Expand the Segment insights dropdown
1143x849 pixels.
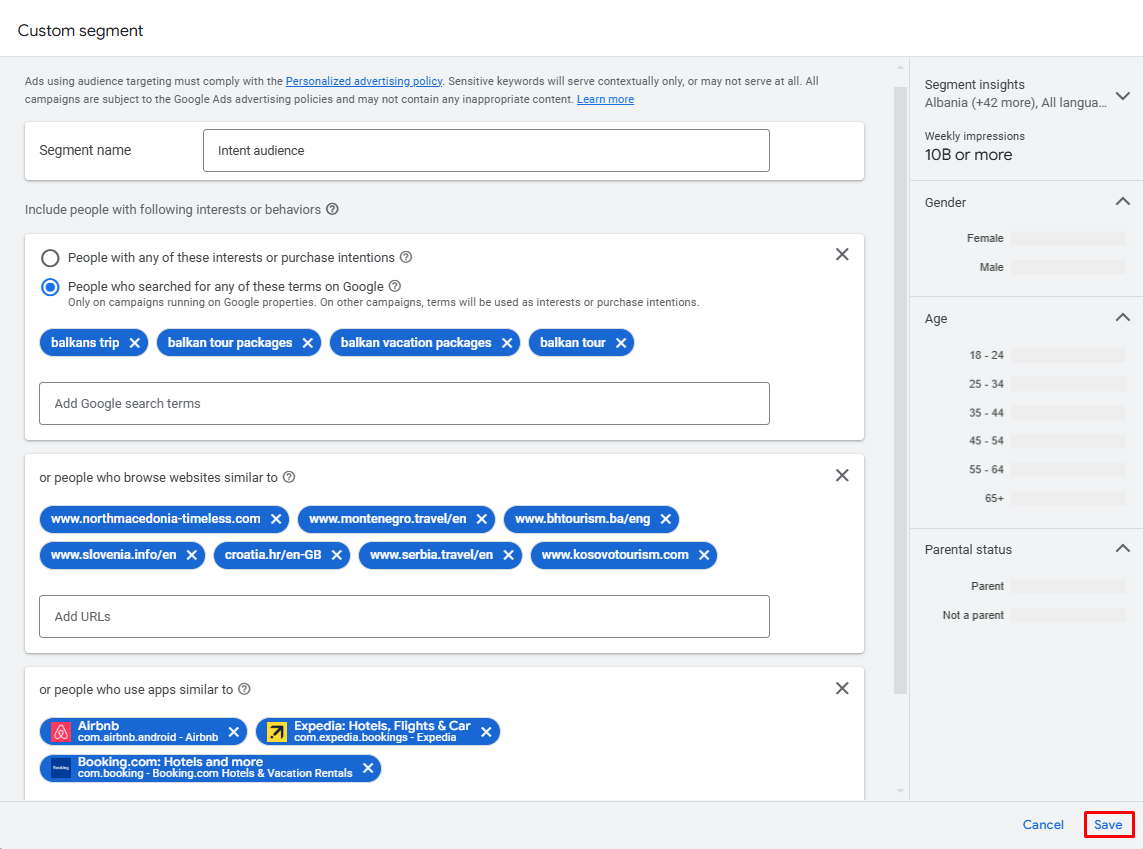tap(1123, 95)
